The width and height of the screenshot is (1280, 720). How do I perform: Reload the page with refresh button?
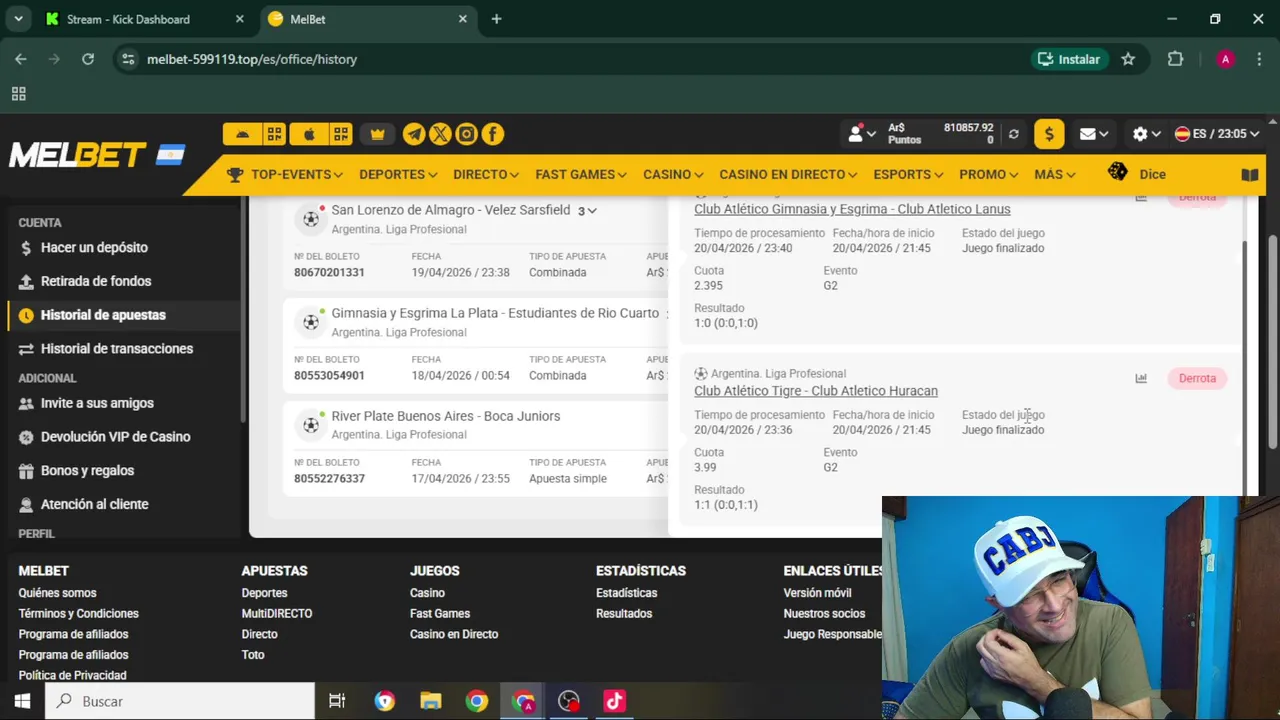88,59
